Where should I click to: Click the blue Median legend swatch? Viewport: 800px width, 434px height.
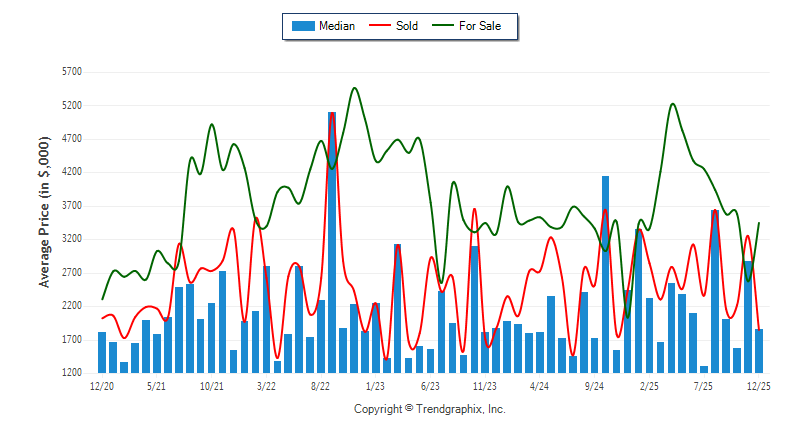point(302,26)
